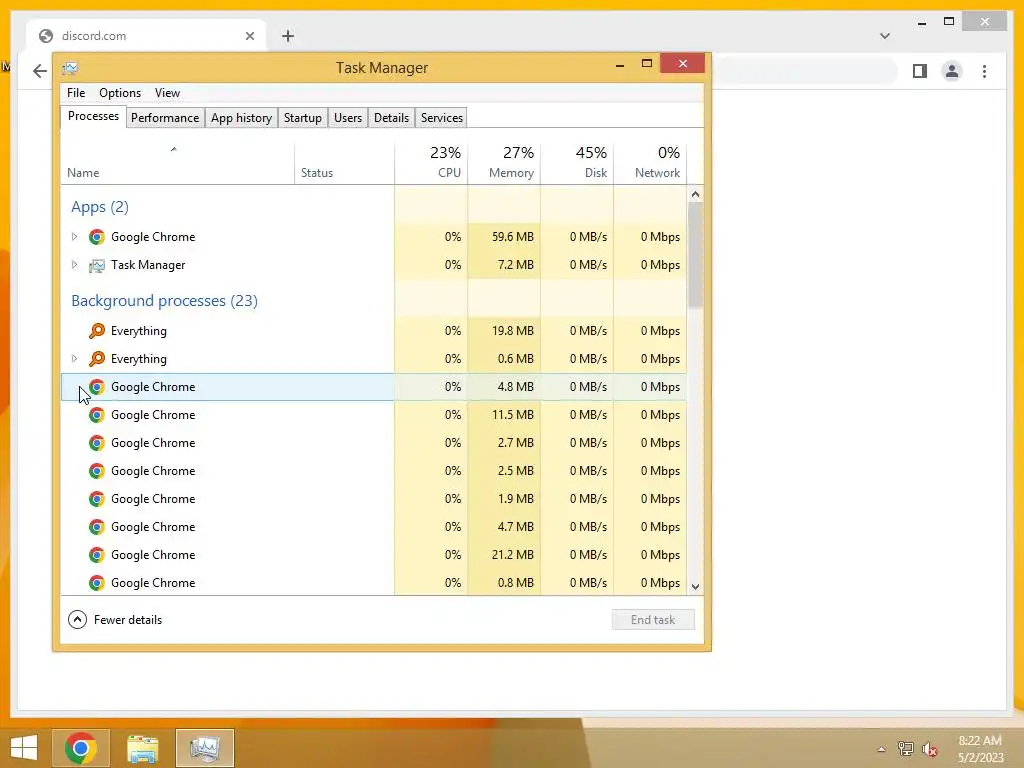Image resolution: width=1024 pixels, height=768 pixels.
Task: Expand the Task Manager app row
Action: click(x=74, y=265)
